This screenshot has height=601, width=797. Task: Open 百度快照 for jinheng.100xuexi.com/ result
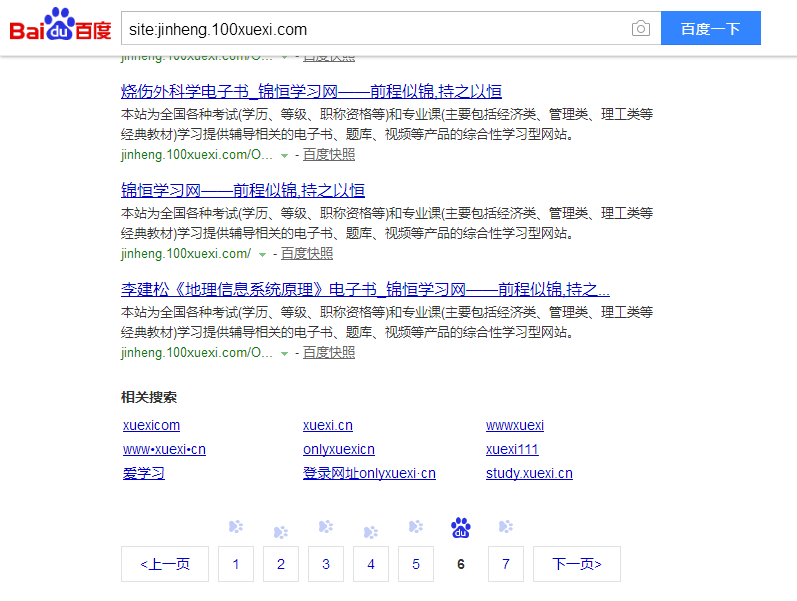point(307,254)
